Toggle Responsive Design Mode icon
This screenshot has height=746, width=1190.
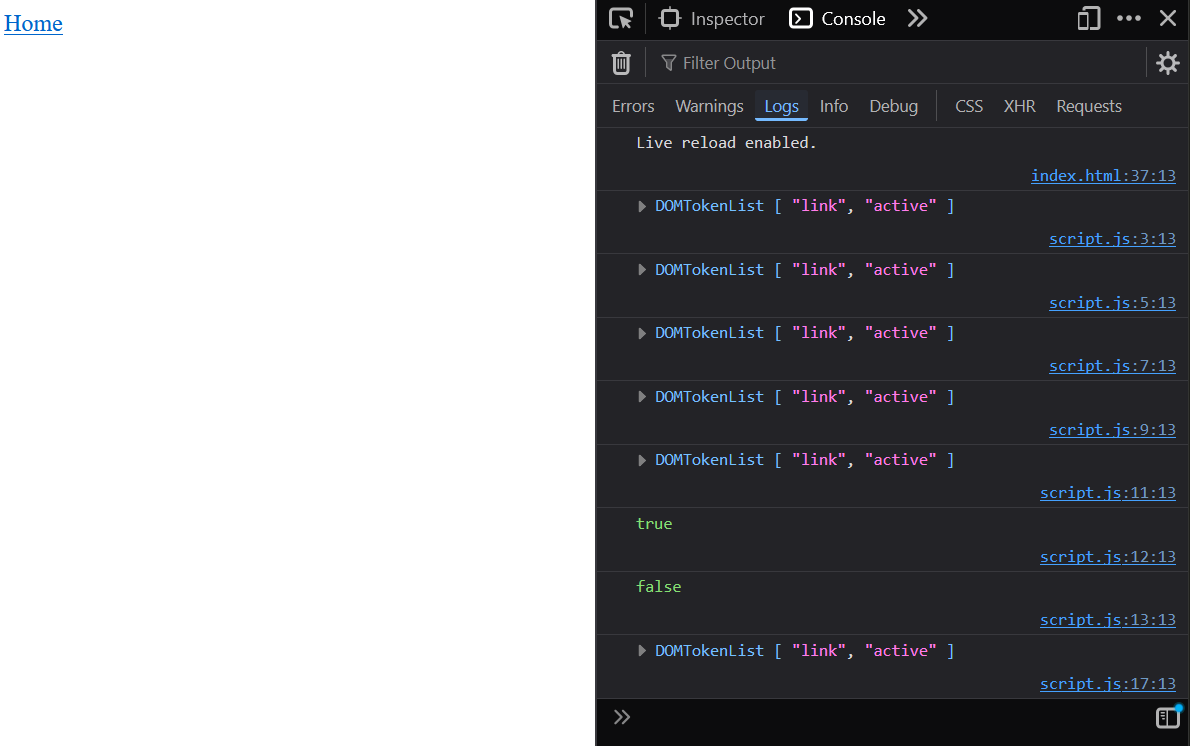[x=1088, y=19]
